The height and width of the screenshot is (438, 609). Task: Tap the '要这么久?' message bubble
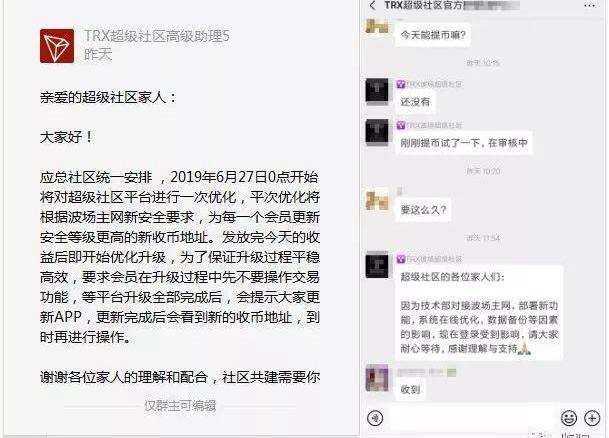[423, 210]
